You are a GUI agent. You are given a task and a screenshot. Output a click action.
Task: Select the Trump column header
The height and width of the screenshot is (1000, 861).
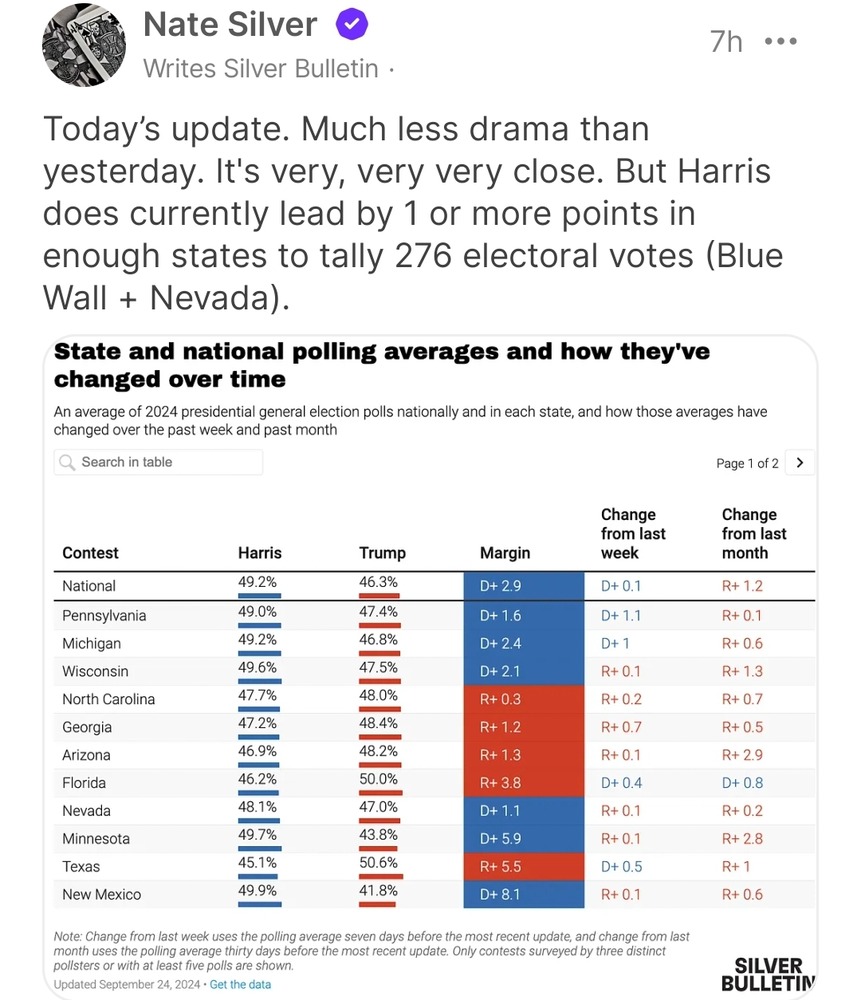click(x=382, y=553)
